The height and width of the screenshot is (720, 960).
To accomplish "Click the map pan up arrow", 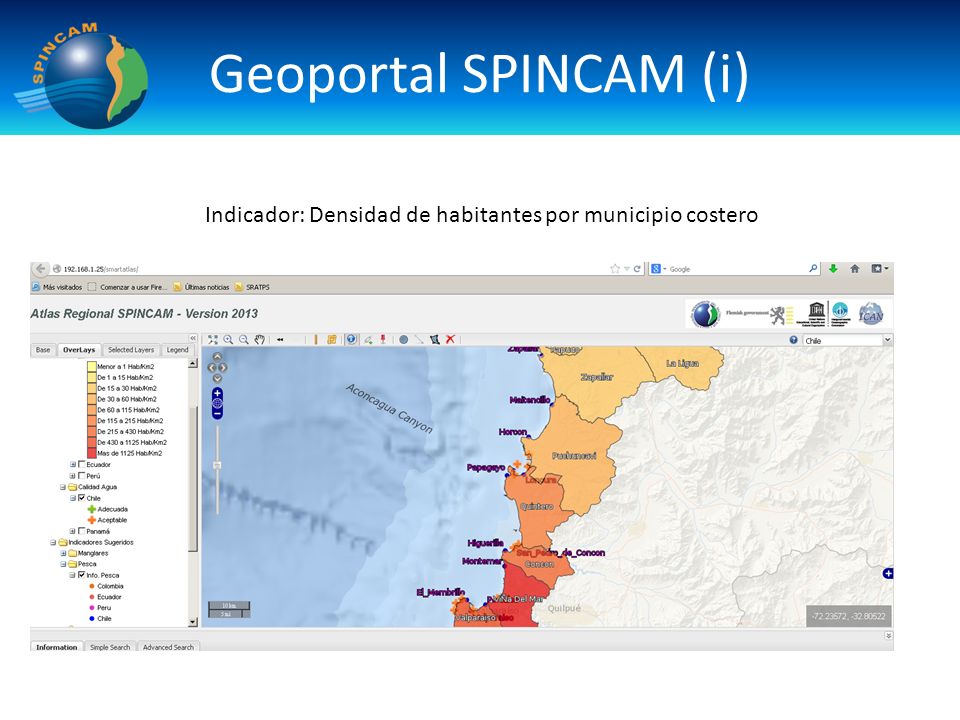I will click(217, 357).
